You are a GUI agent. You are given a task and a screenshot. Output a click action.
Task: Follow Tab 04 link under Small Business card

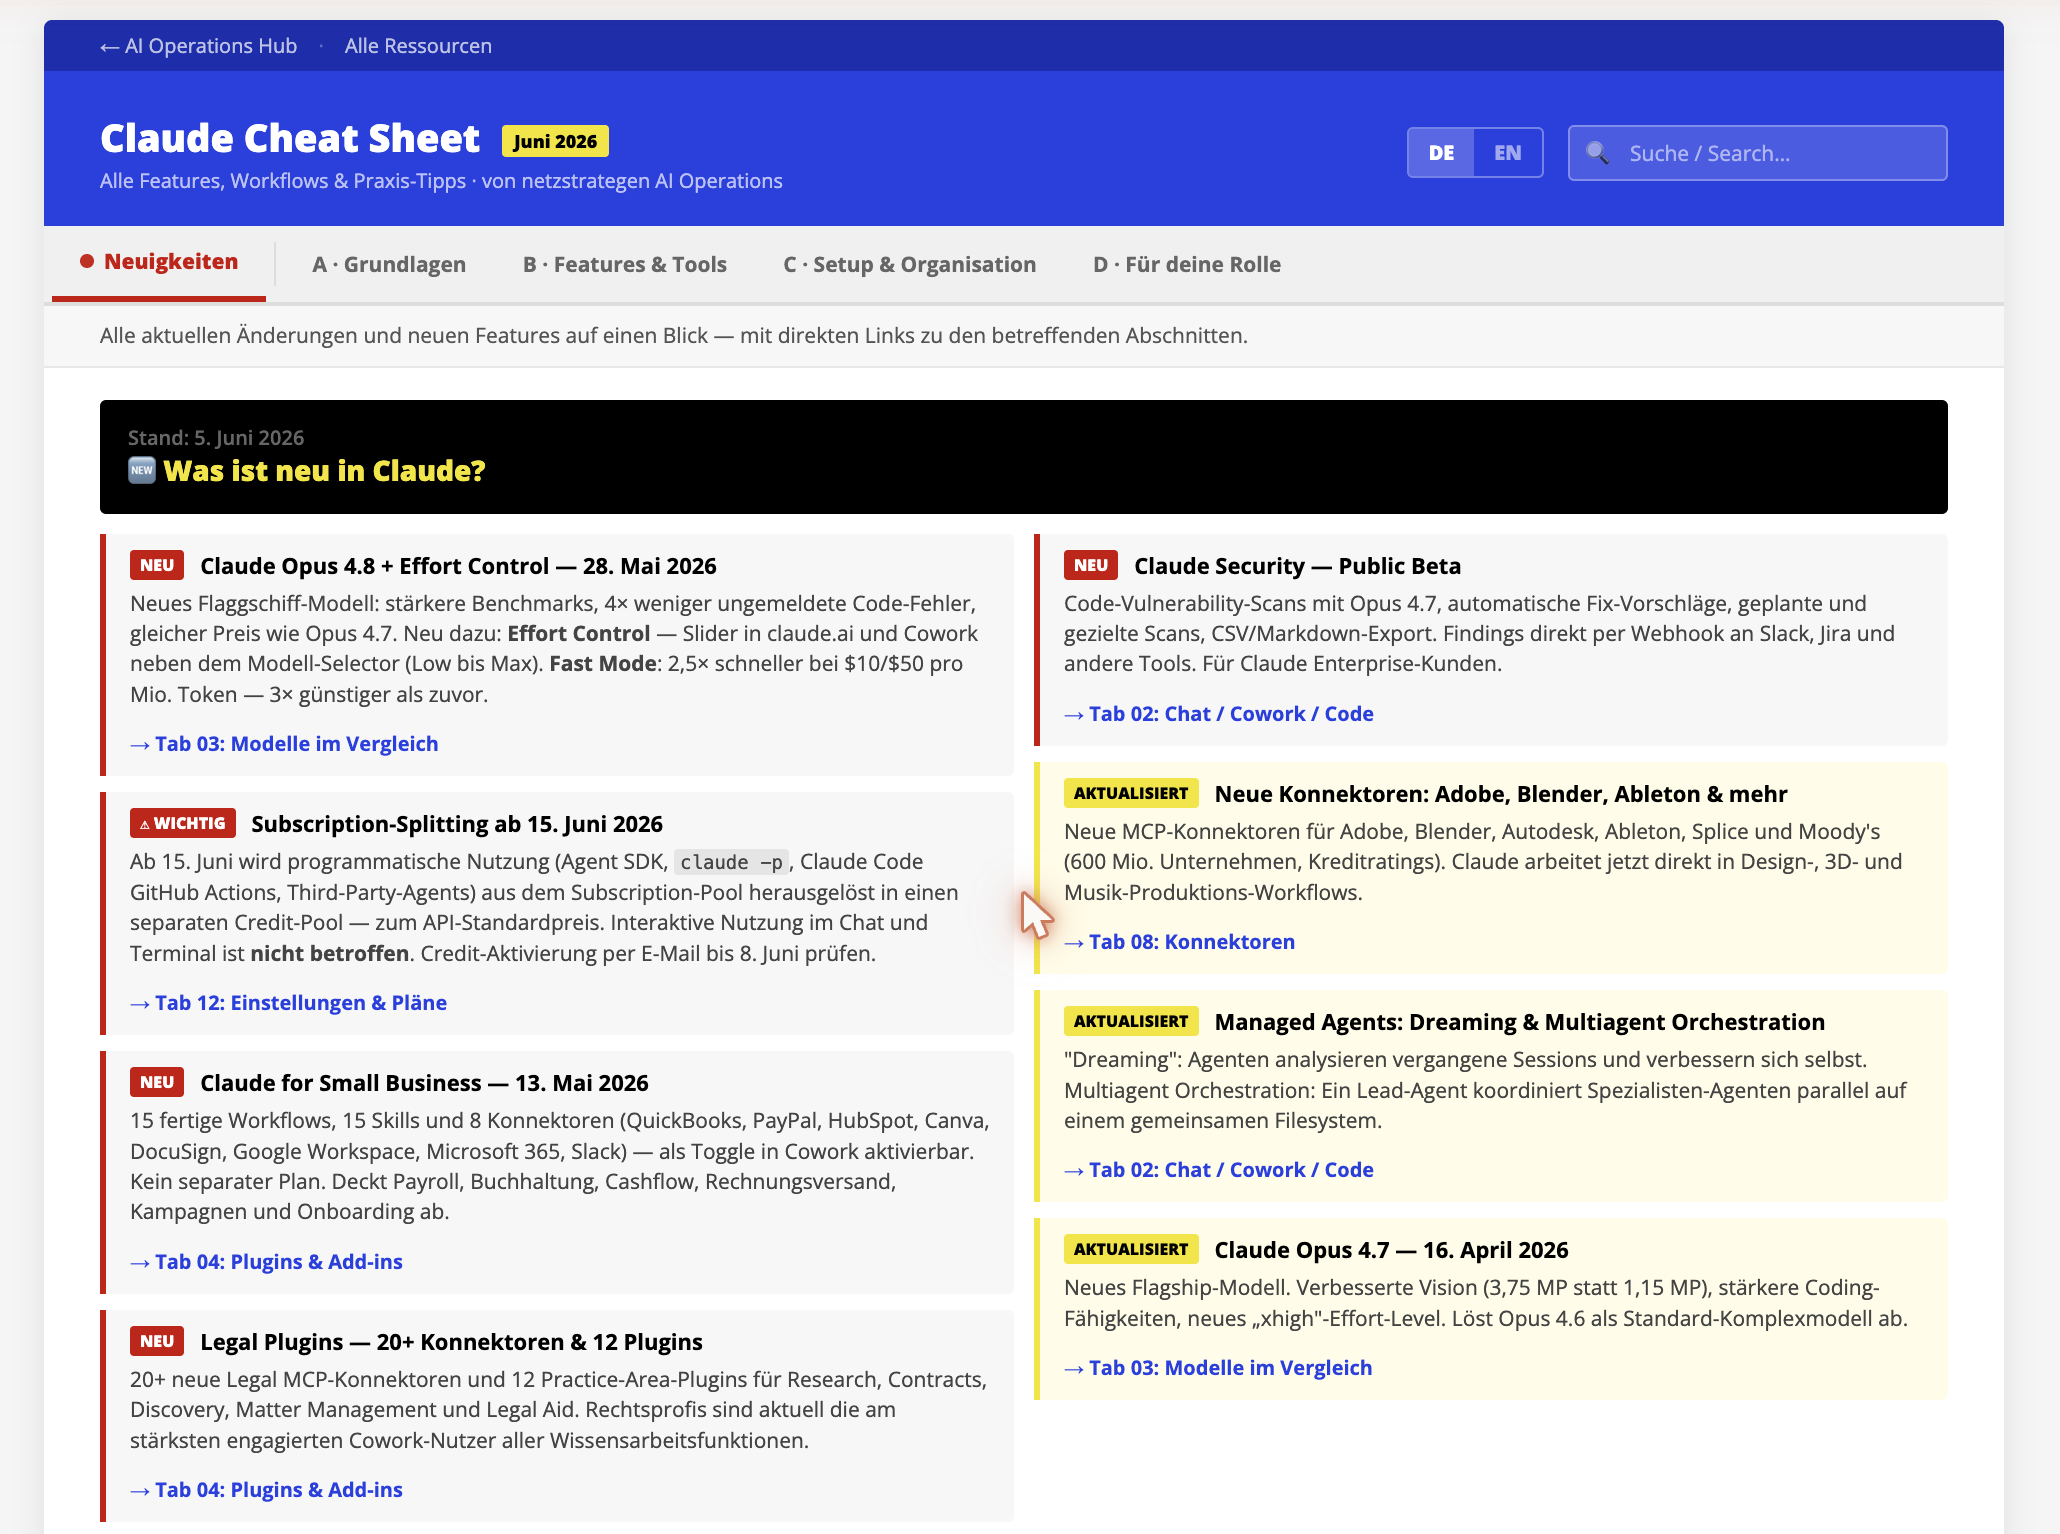[x=266, y=1262]
